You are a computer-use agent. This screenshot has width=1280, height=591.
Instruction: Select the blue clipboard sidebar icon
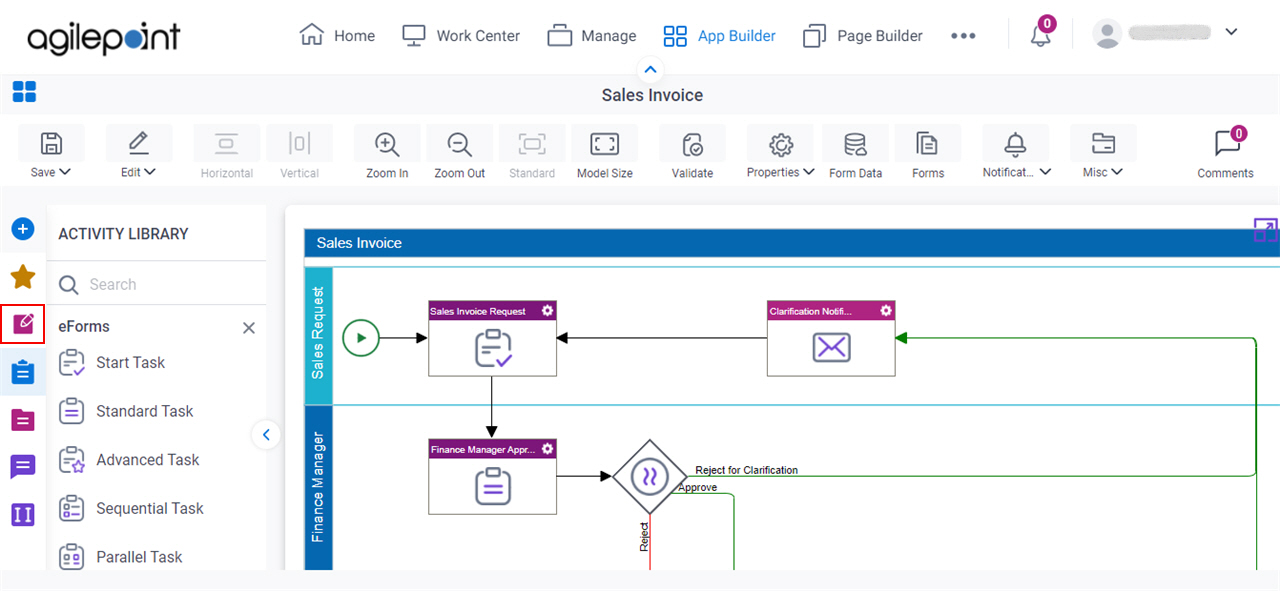(x=23, y=372)
